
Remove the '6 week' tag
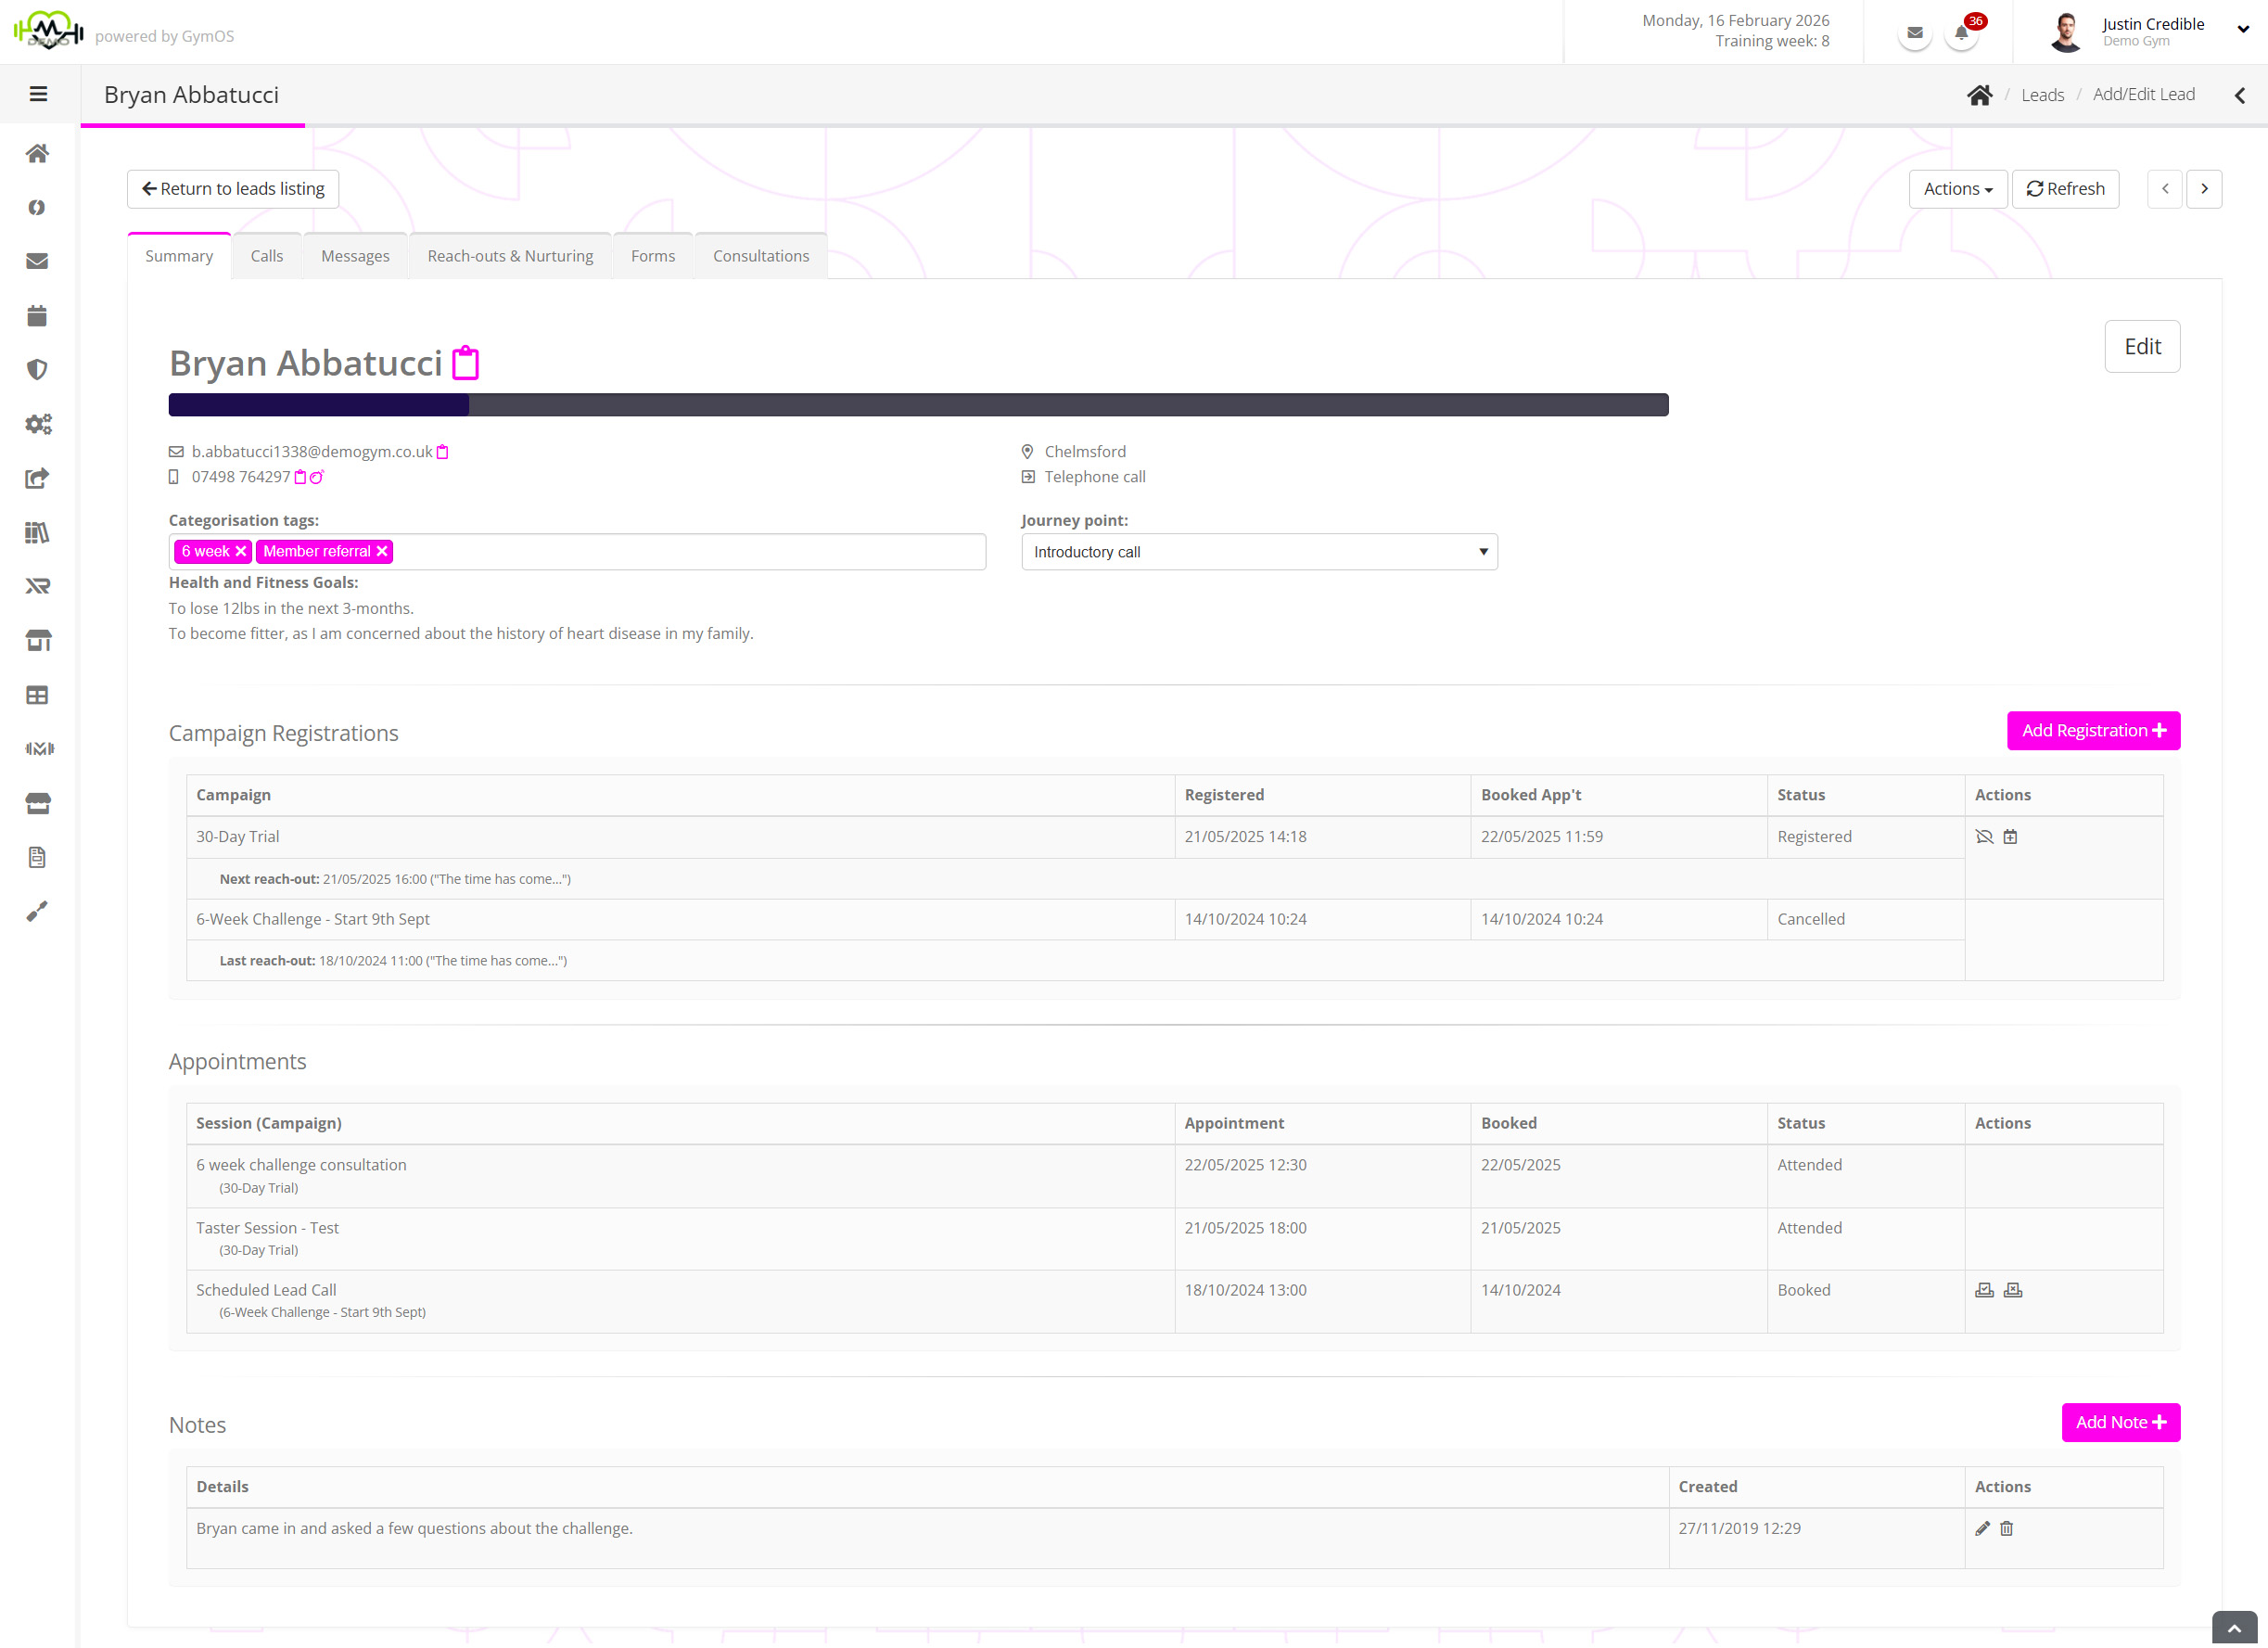[241, 552]
